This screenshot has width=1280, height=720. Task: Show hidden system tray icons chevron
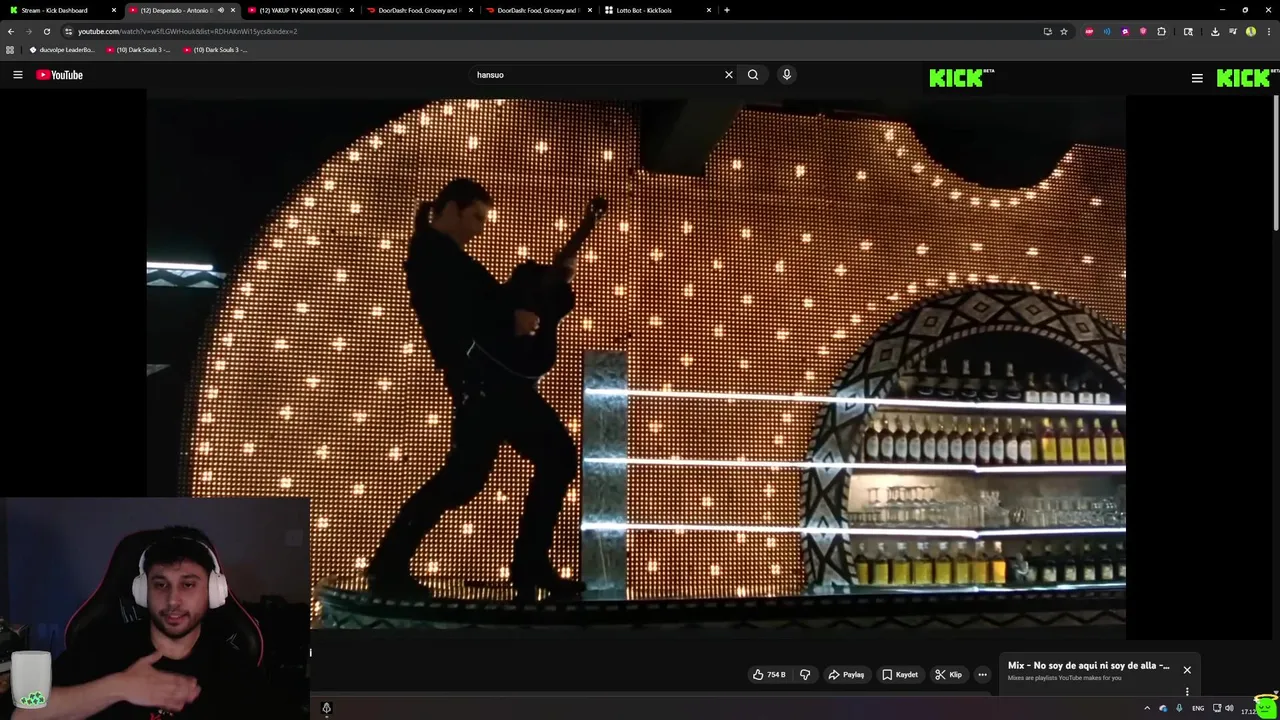tap(1147, 708)
